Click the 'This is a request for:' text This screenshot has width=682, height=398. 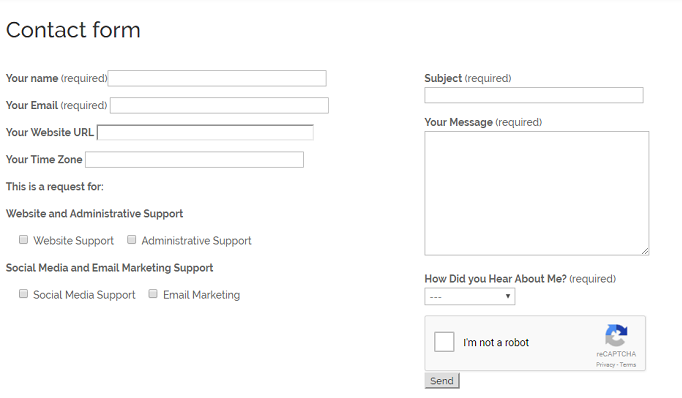(55, 187)
